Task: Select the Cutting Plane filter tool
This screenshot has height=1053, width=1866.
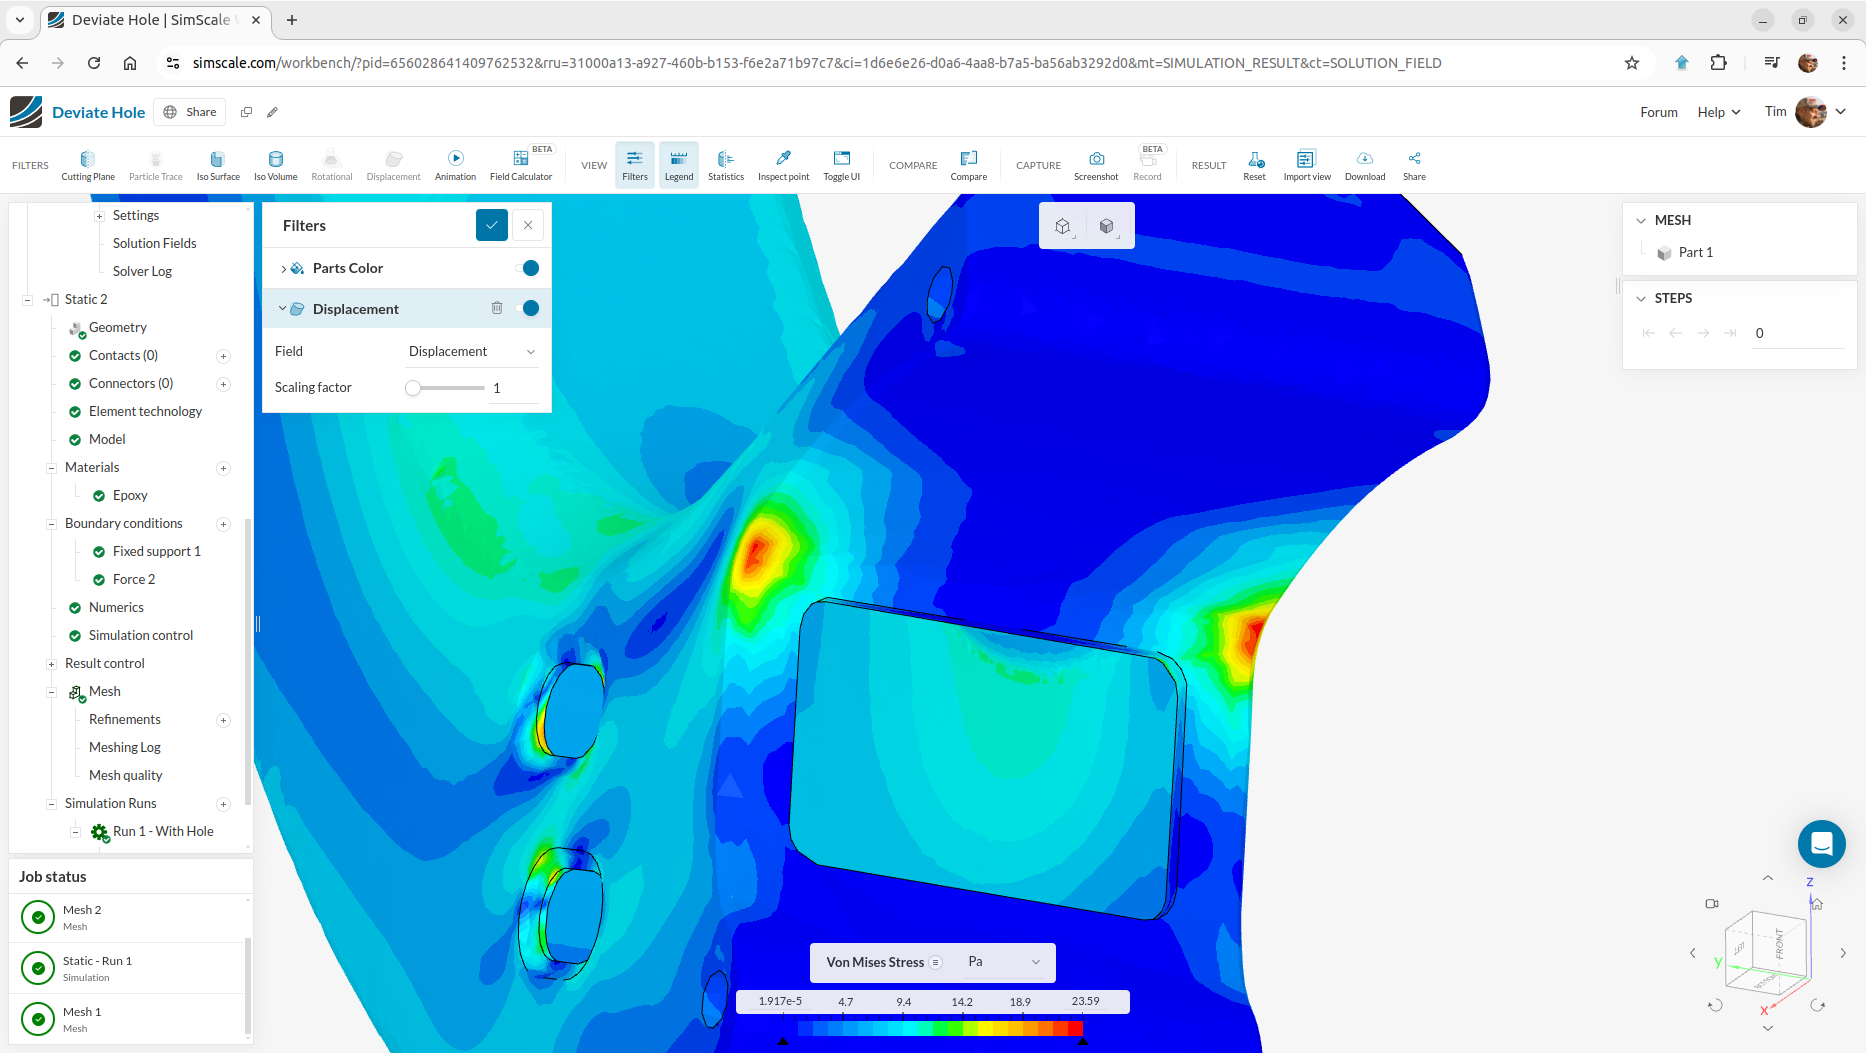Action: pyautogui.click(x=88, y=165)
